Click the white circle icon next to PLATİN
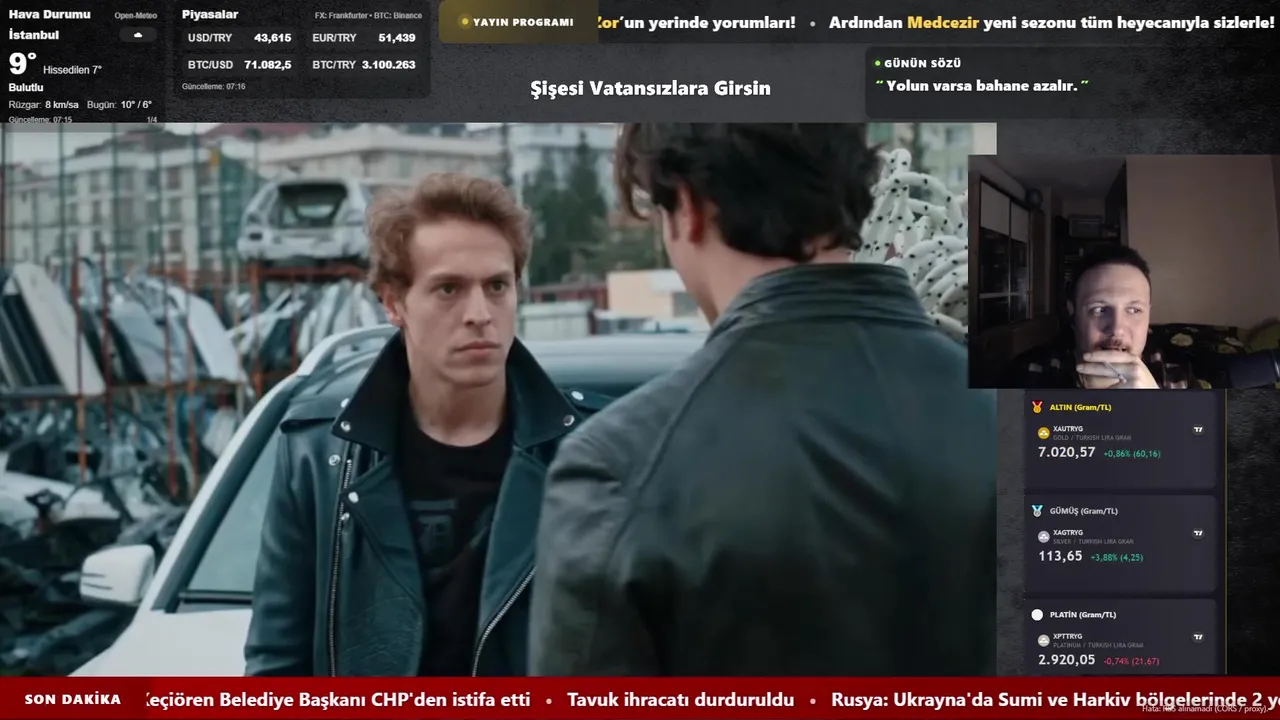 (x=1037, y=615)
